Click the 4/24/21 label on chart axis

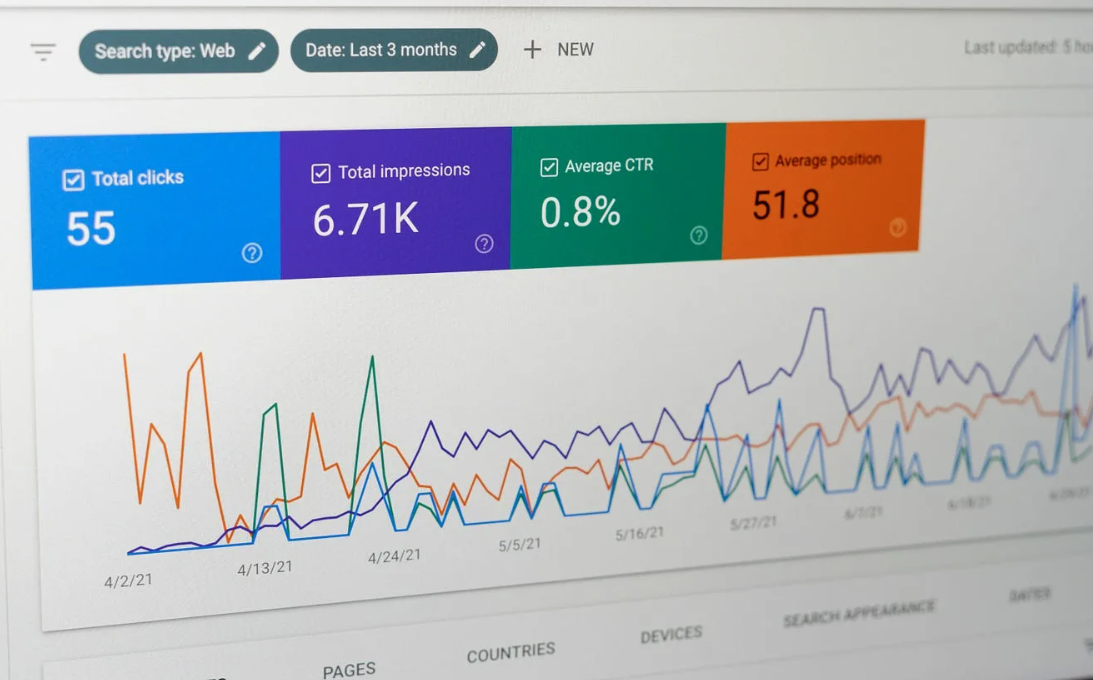(x=394, y=556)
